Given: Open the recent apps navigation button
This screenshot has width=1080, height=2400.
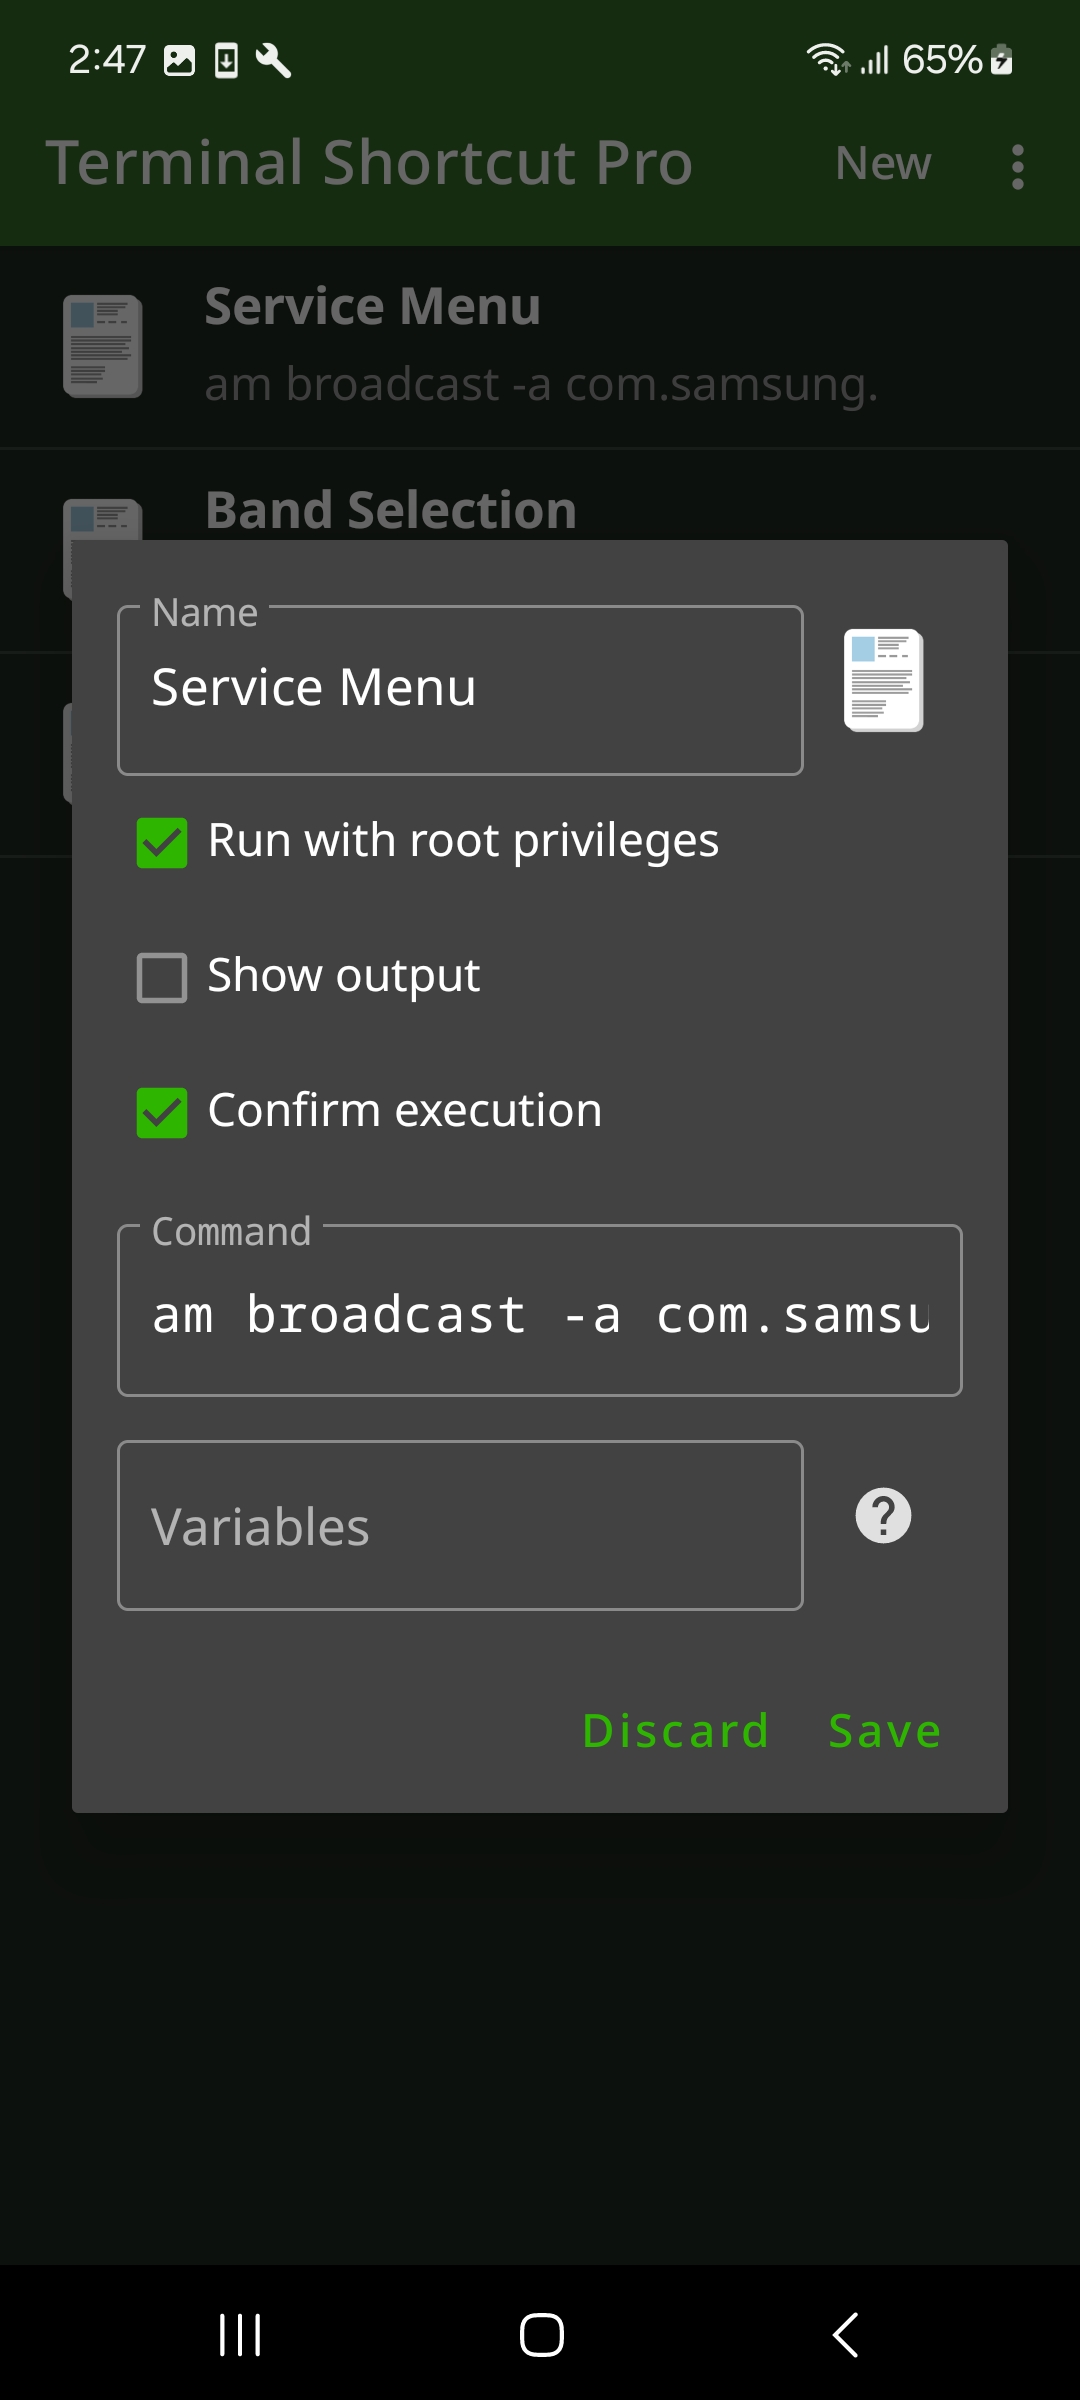Looking at the screenshot, I should coord(240,2335).
